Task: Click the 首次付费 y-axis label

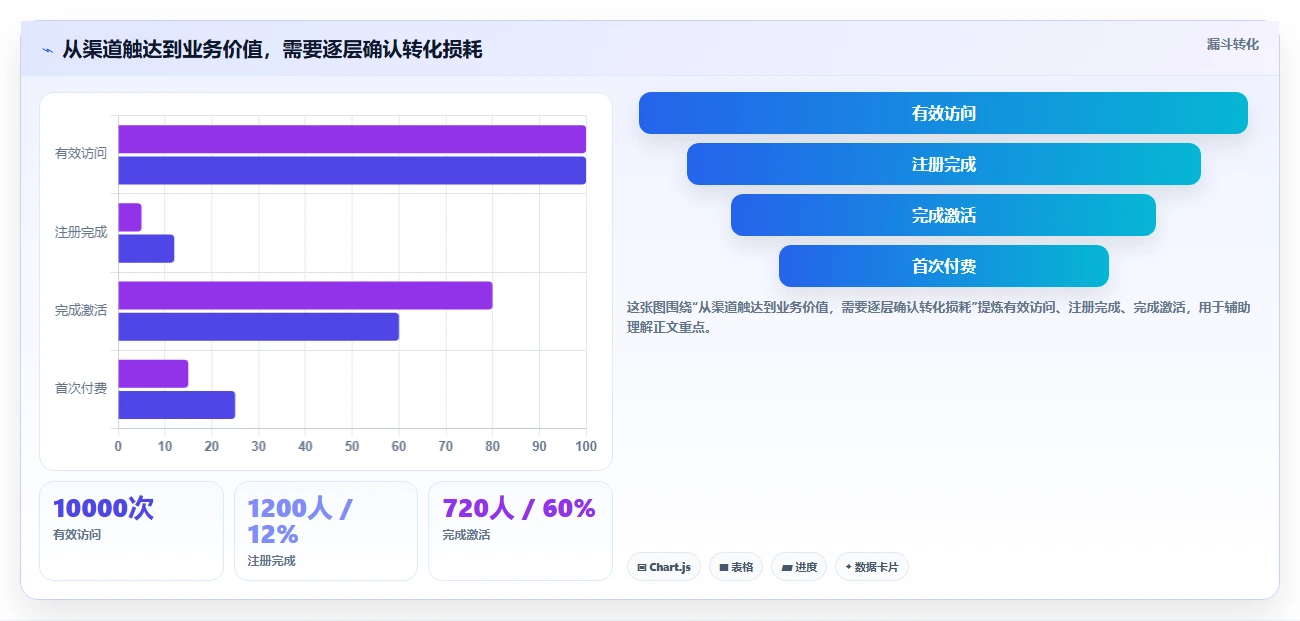Action: (81, 388)
